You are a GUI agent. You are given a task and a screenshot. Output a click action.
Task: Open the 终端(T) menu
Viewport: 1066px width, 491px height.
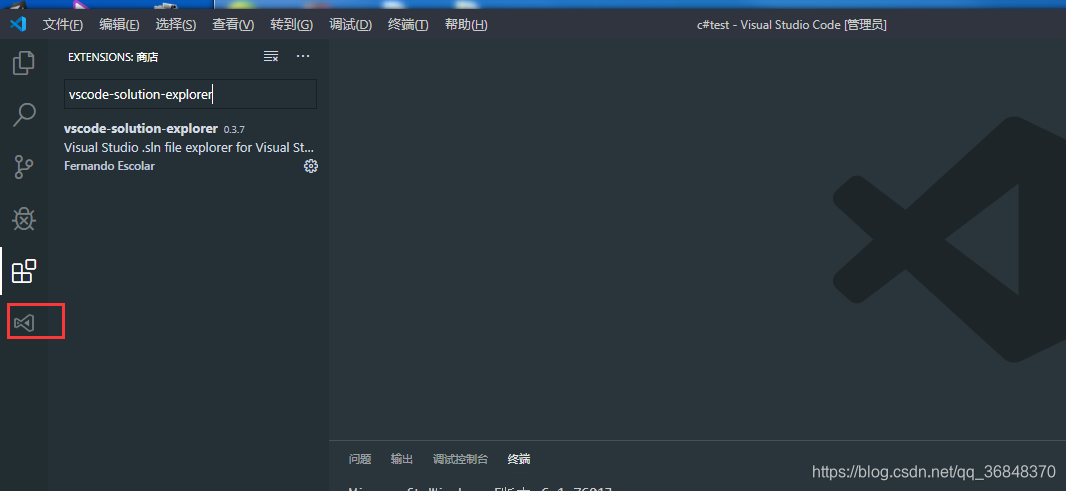point(408,24)
